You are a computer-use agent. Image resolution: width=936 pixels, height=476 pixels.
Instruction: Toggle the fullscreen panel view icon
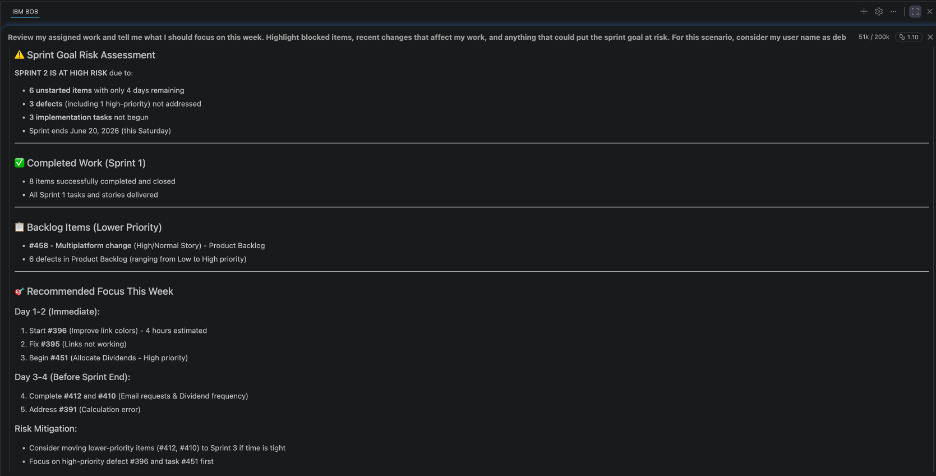pos(915,11)
